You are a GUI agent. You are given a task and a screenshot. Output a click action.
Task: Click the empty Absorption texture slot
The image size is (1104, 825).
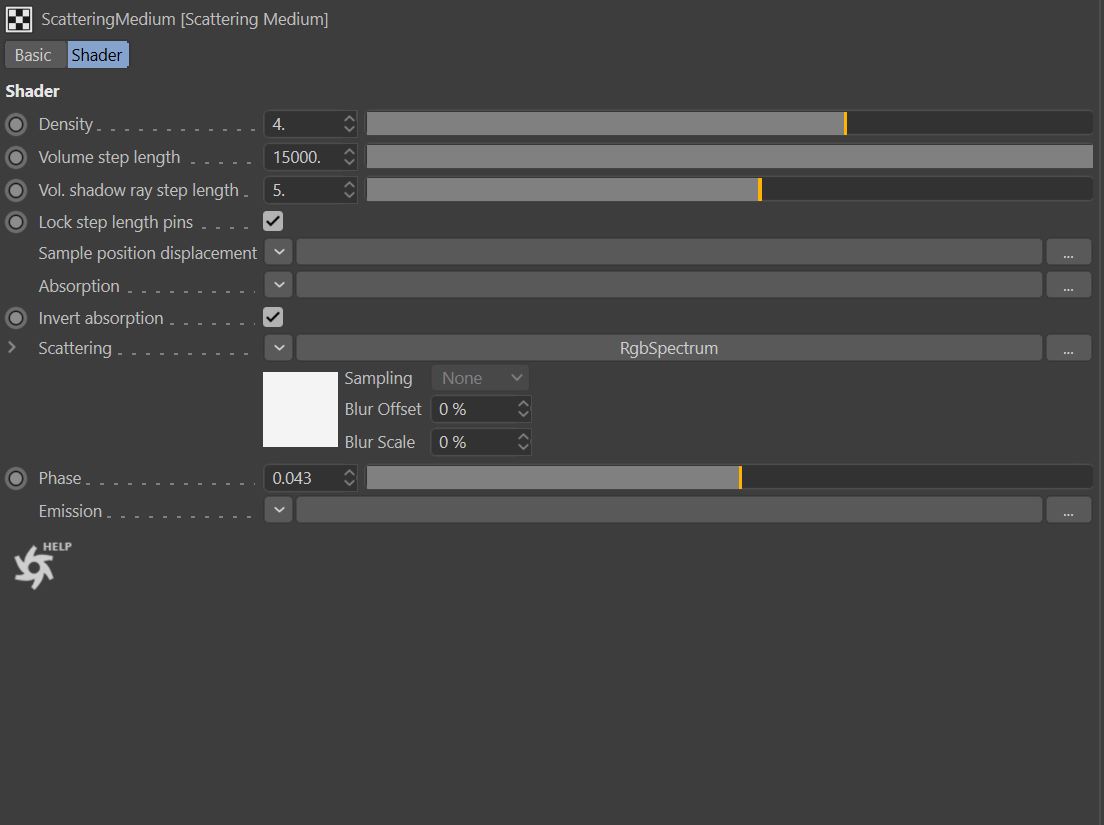(669, 285)
